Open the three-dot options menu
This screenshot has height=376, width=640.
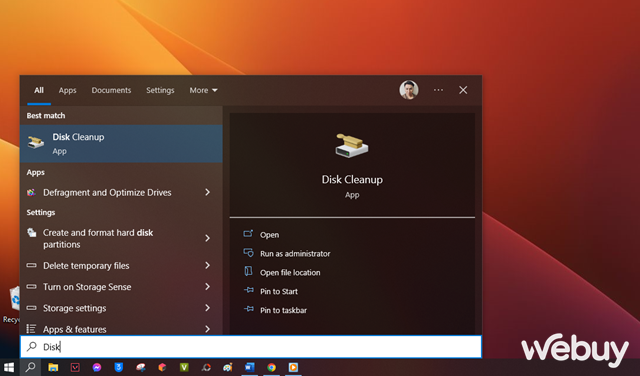click(x=438, y=90)
